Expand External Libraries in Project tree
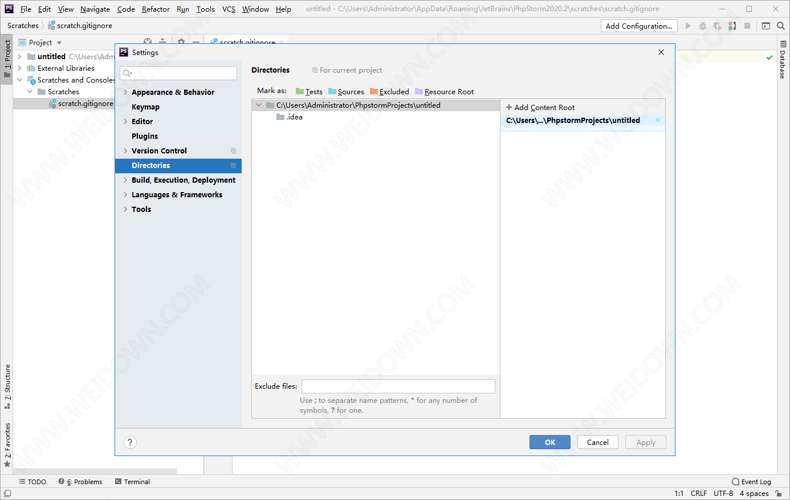790x500 pixels. pos(20,68)
